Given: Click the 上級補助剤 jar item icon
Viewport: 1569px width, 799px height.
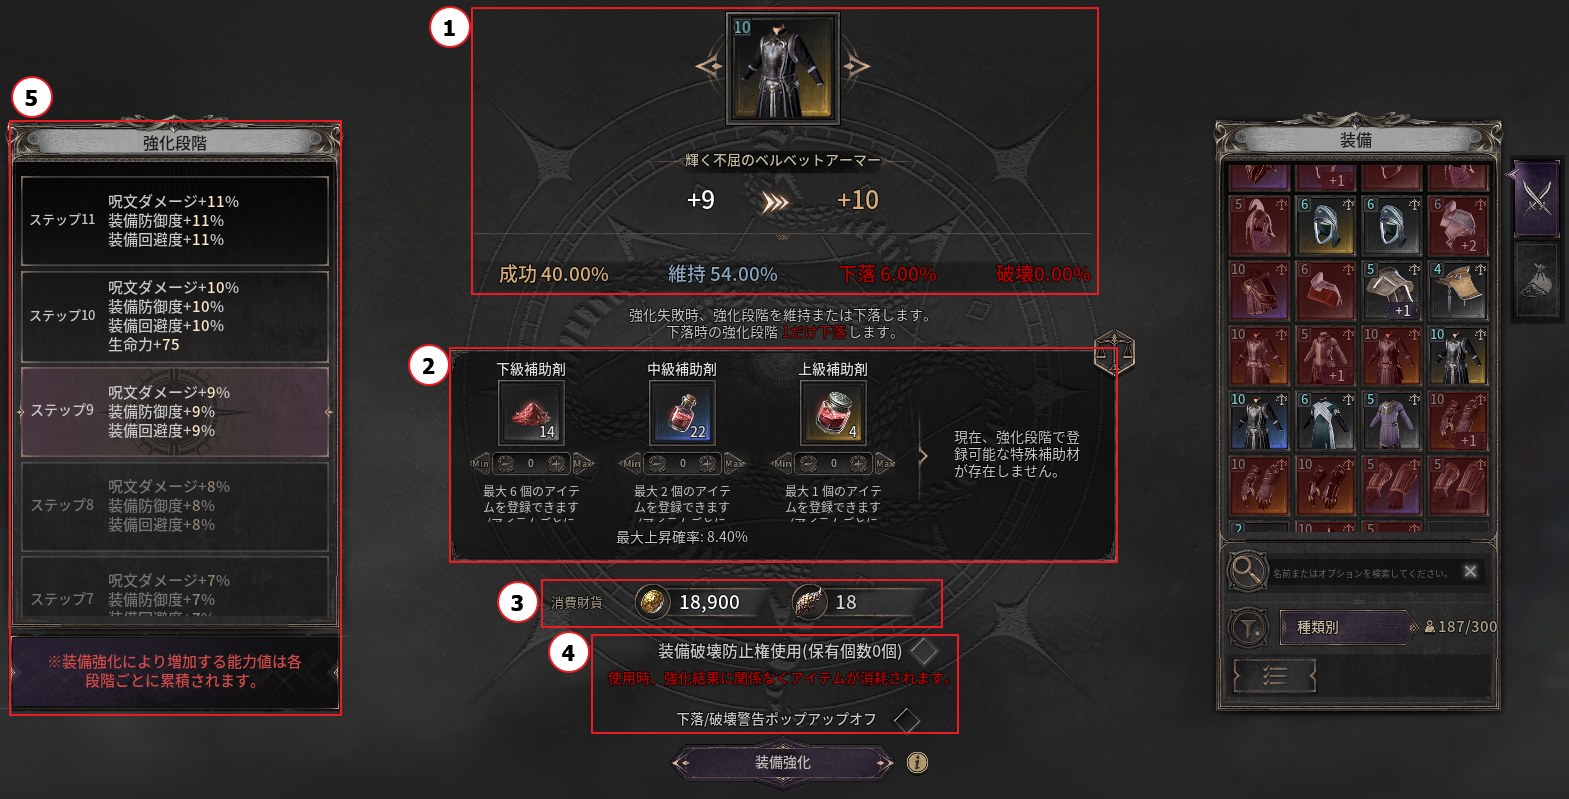Looking at the screenshot, I should point(833,413).
